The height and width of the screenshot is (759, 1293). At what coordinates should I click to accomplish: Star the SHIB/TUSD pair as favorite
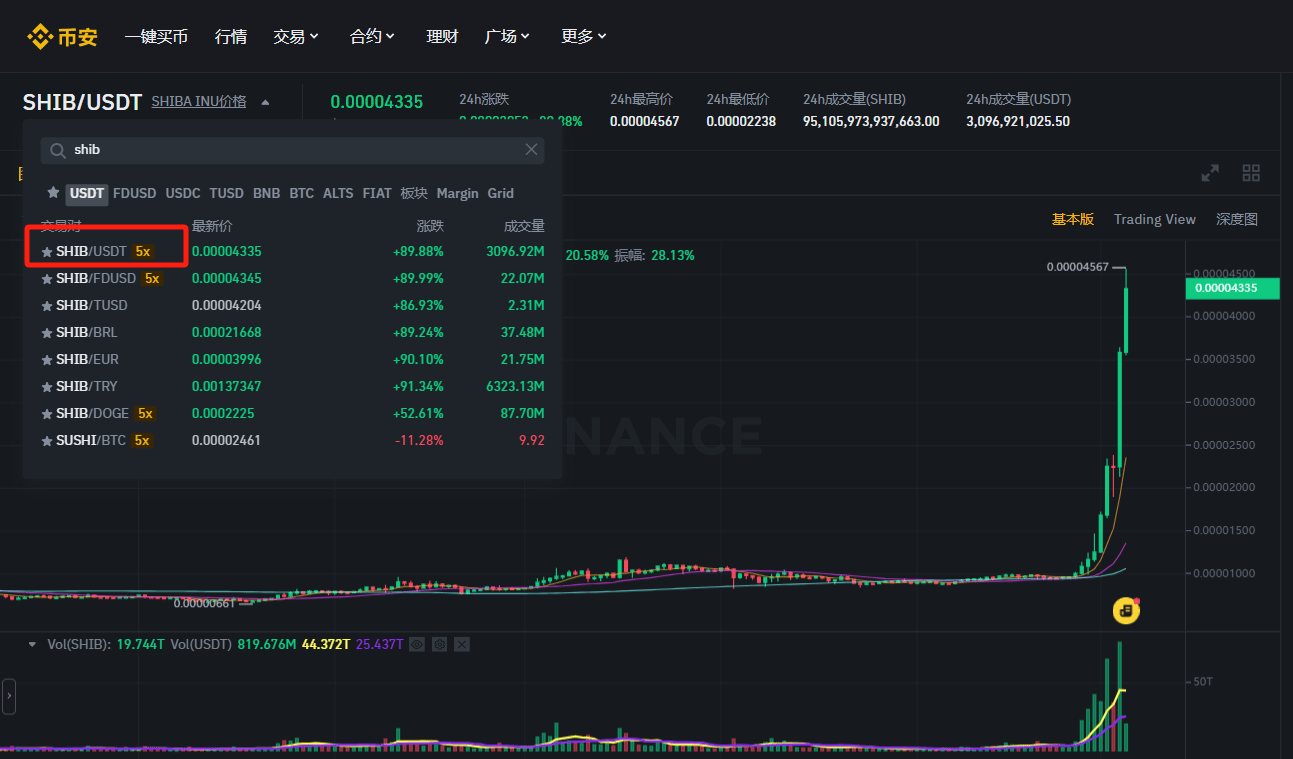point(47,306)
